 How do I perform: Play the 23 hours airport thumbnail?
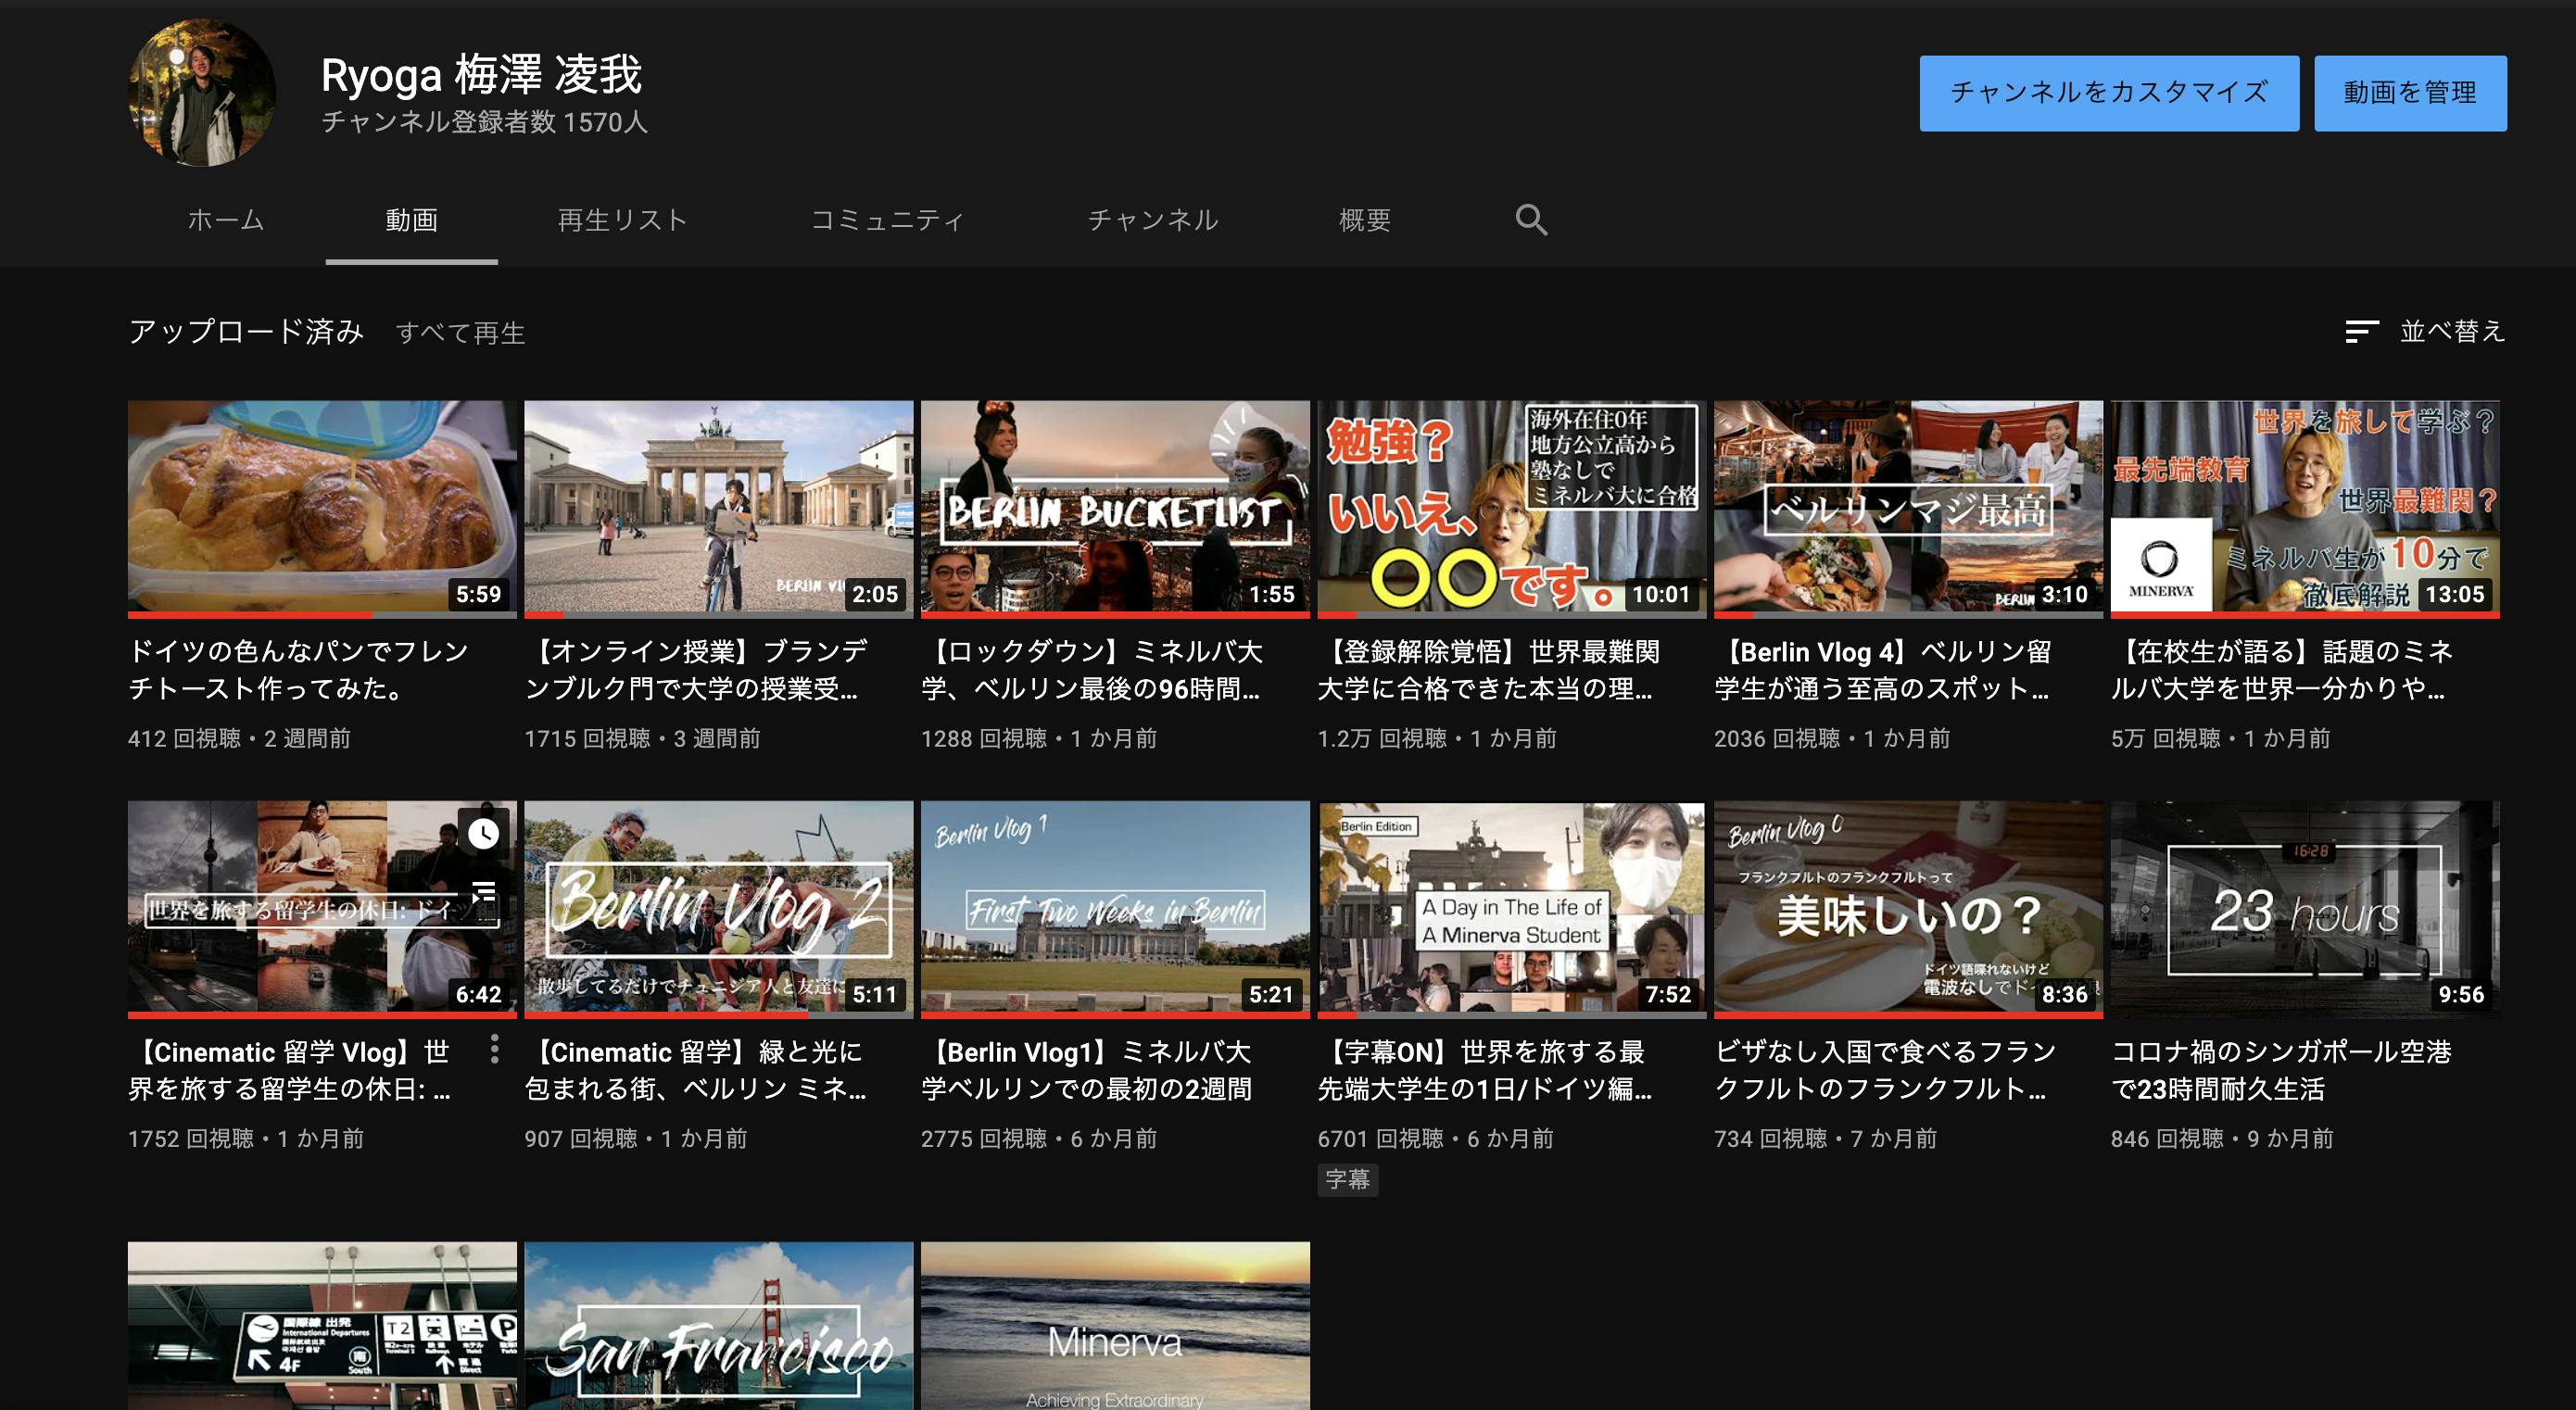click(x=2305, y=910)
